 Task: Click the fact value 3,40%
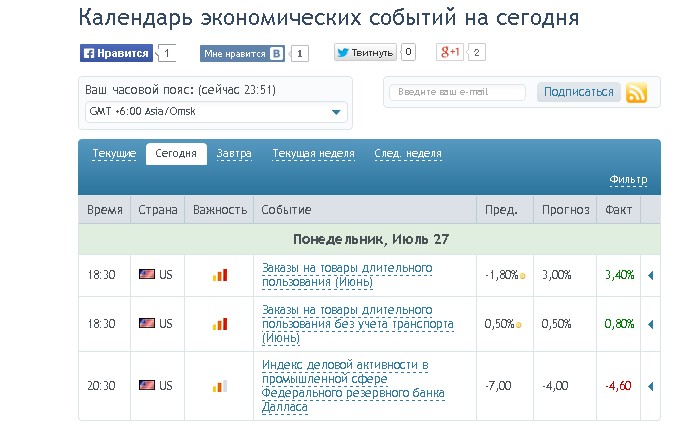[x=620, y=275]
